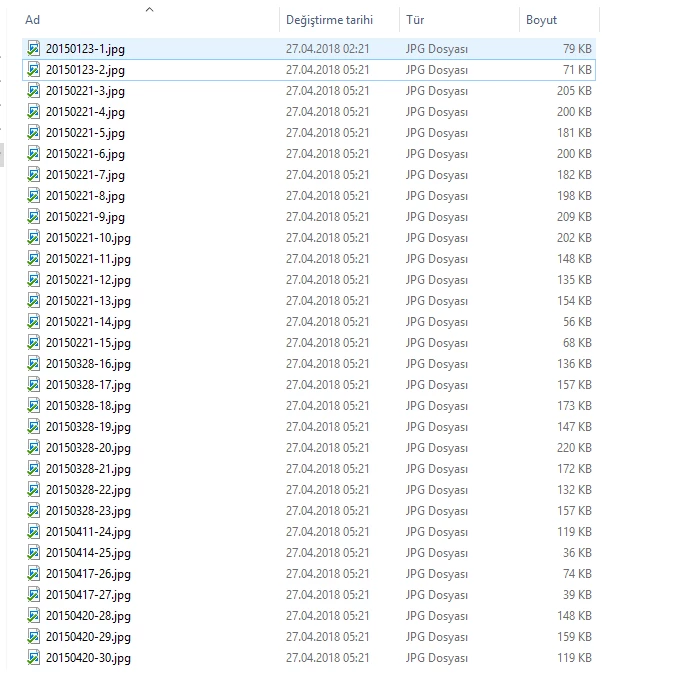Click the 136 KB size cell

[x=574, y=364]
